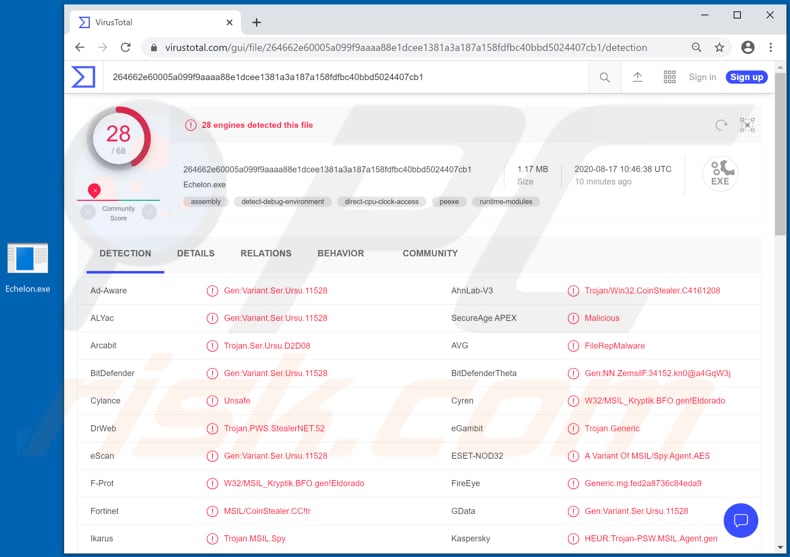
Task: Click the reanalyze refresh icon
Action: (721, 125)
